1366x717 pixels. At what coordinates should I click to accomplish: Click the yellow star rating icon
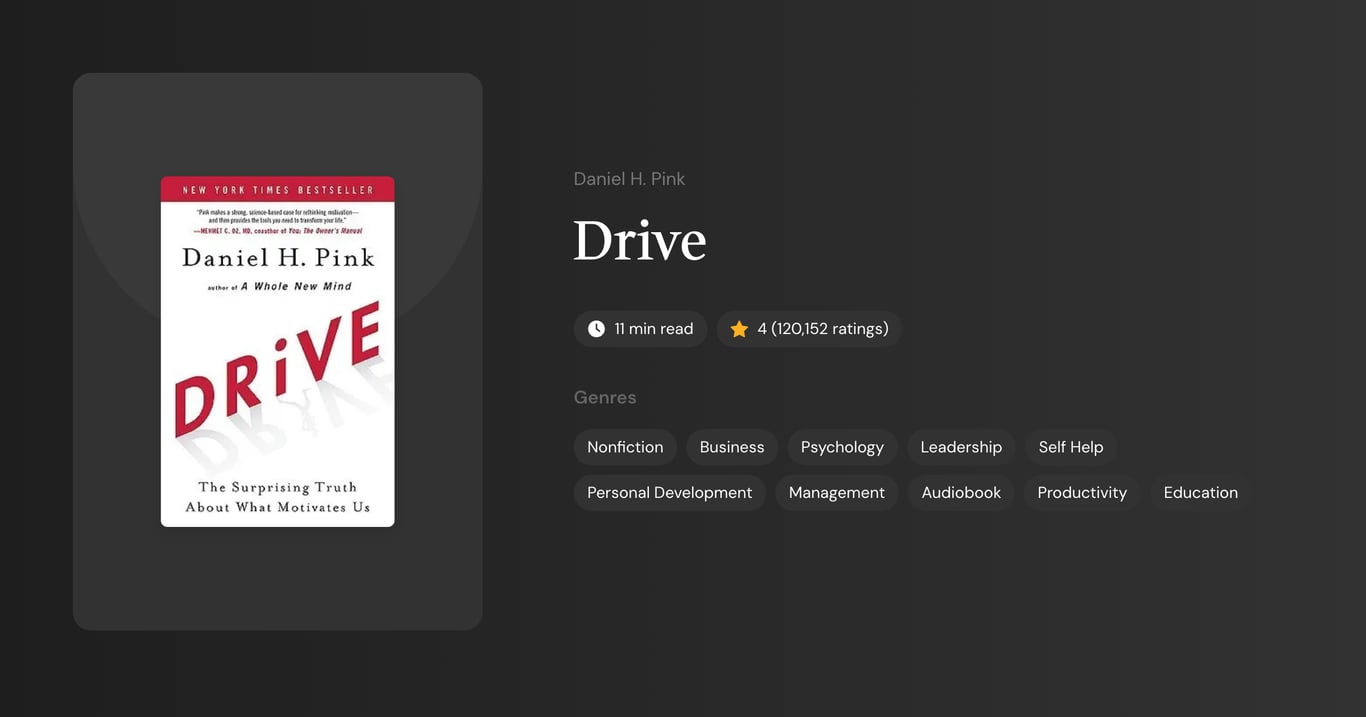pyautogui.click(x=739, y=329)
